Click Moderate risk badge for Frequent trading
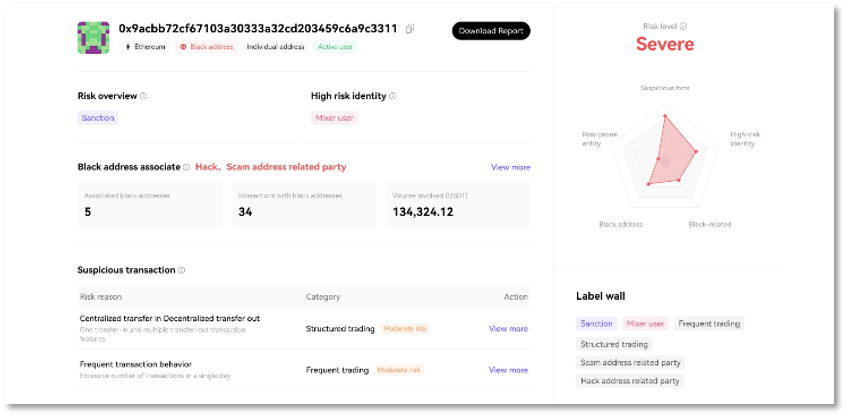This screenshot has width=848, height=418. click(x=399, y=370)
